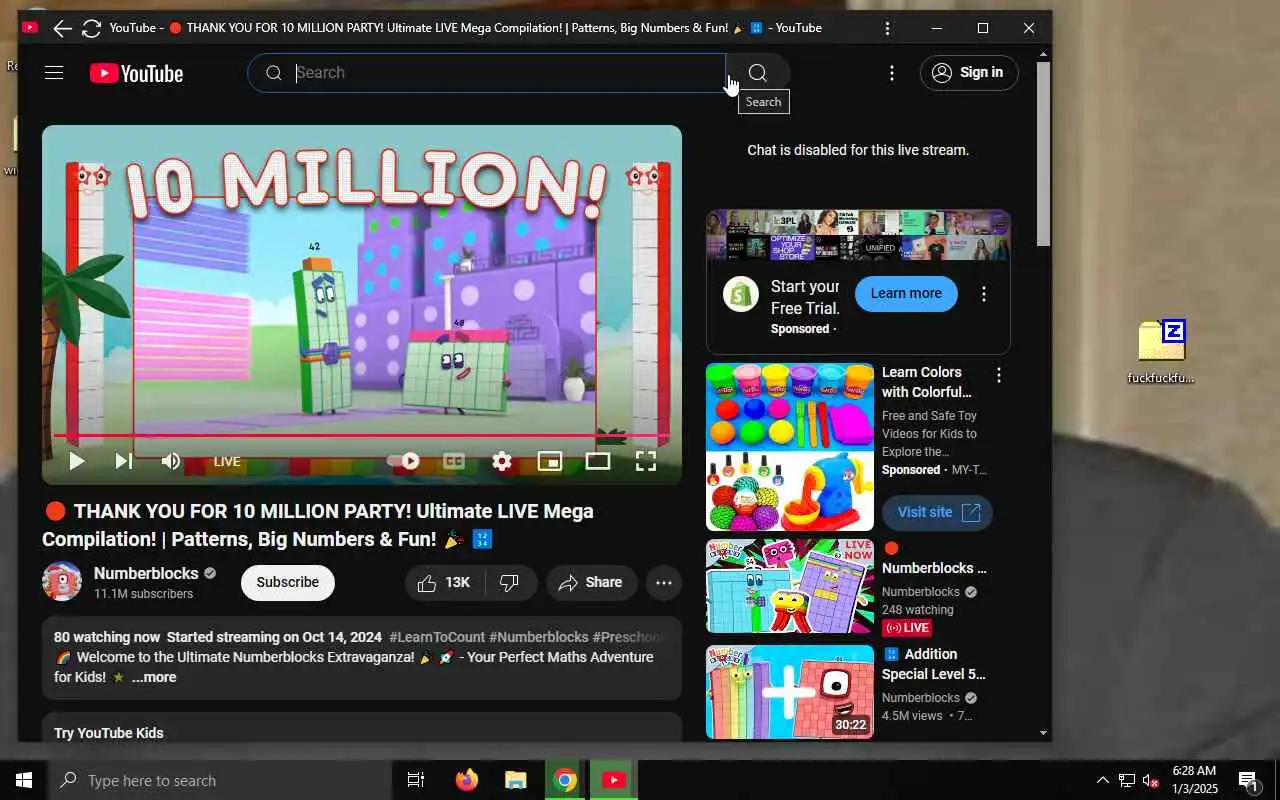Open the Shopify ad options menu
Viewport: 1280px width, 800px height.
[984, 294]
